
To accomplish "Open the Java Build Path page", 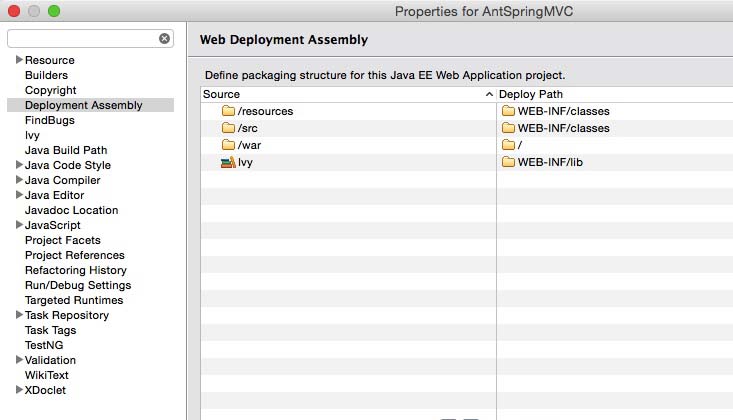I will coord(66,150).
